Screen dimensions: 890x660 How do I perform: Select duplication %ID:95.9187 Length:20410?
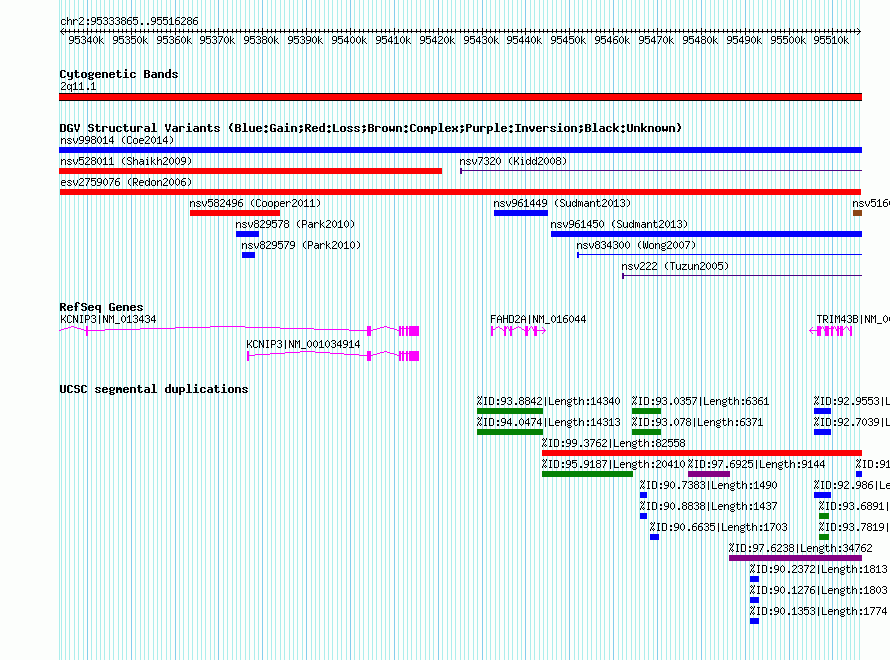click(x=614, y=464)
